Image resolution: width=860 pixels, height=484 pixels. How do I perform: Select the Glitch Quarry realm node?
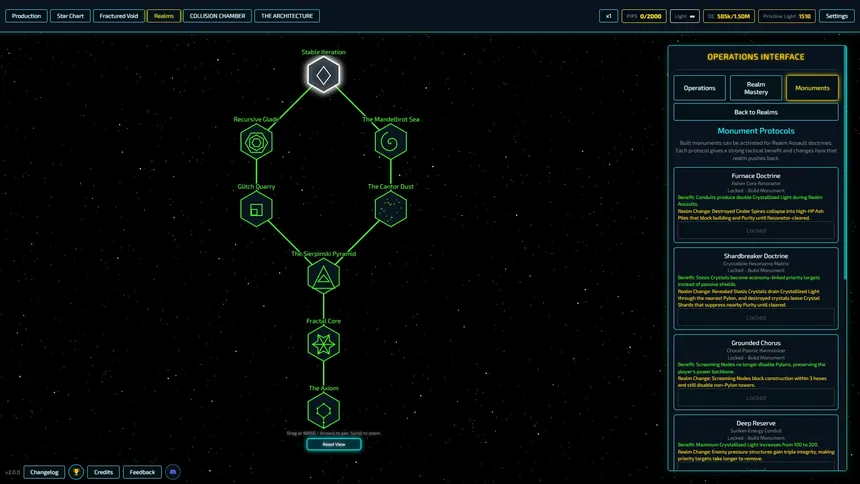(x=256, y=209)
